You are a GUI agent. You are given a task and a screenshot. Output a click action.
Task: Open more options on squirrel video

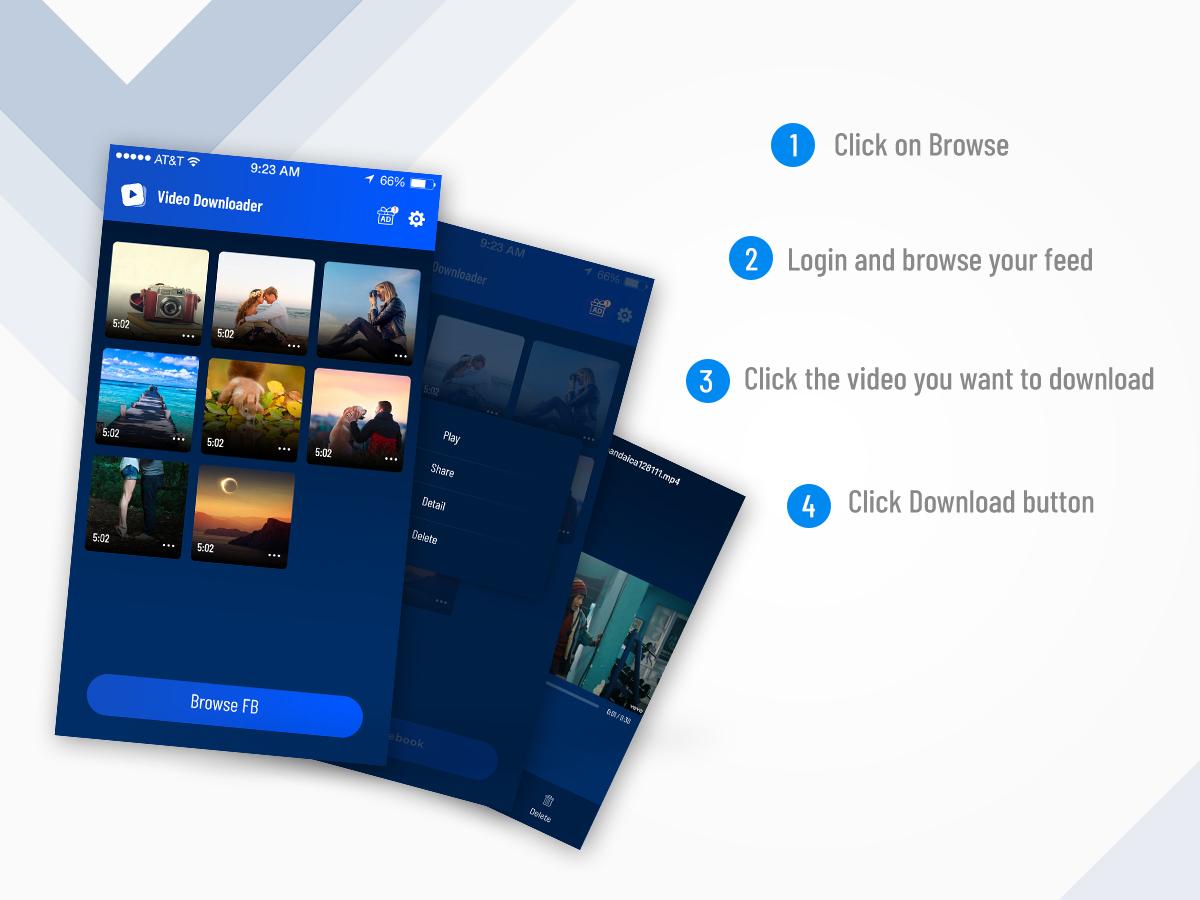pyautogui.click(x=285, y=450)
